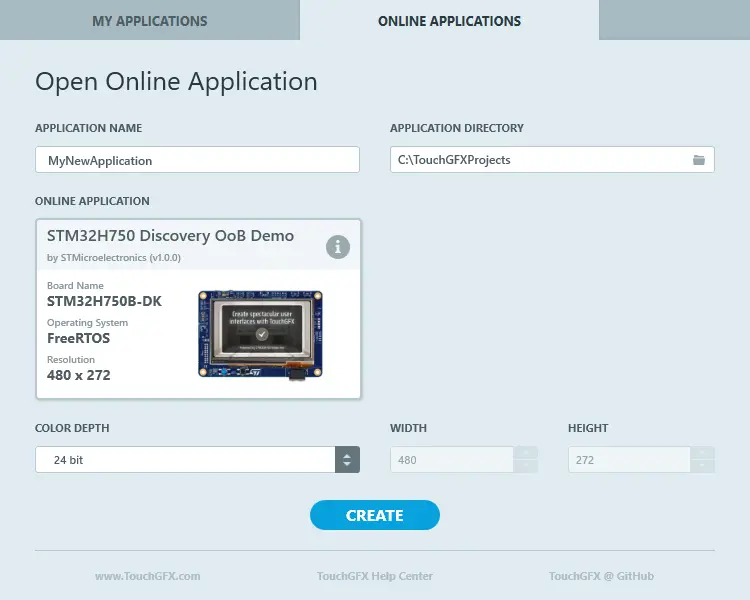Browse for directory using folder icon
This screenshot has width=750, height=600.
tap(699, 160)
